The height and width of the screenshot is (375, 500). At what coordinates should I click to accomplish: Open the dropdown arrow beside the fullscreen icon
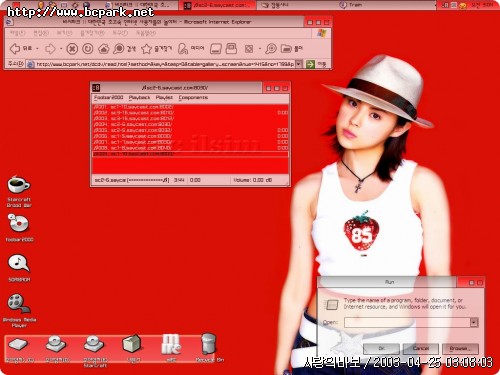(259, 49)
